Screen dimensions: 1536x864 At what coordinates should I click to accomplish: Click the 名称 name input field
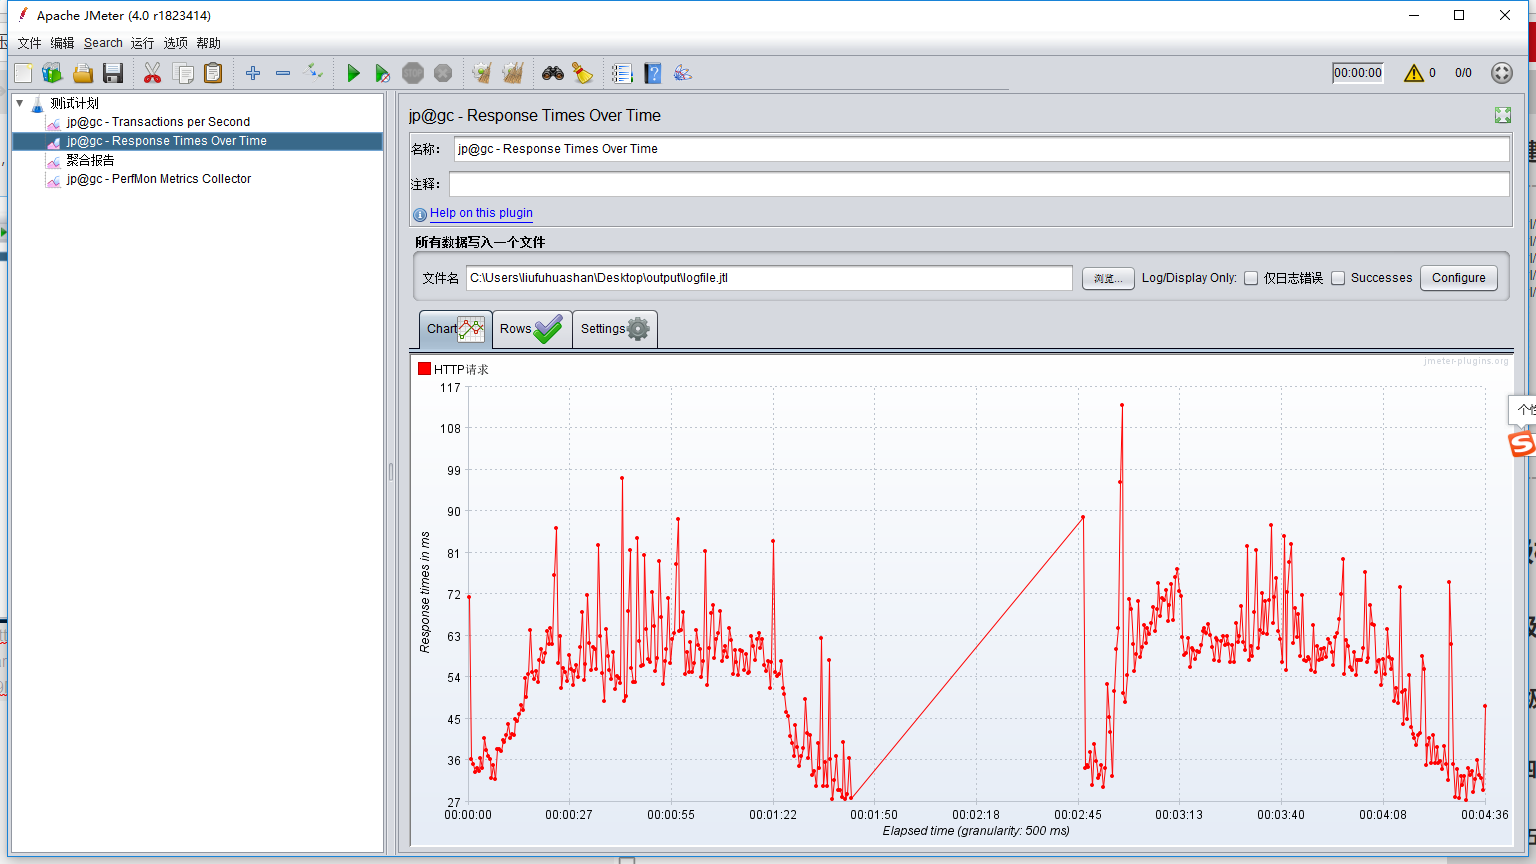coord(981,149)
